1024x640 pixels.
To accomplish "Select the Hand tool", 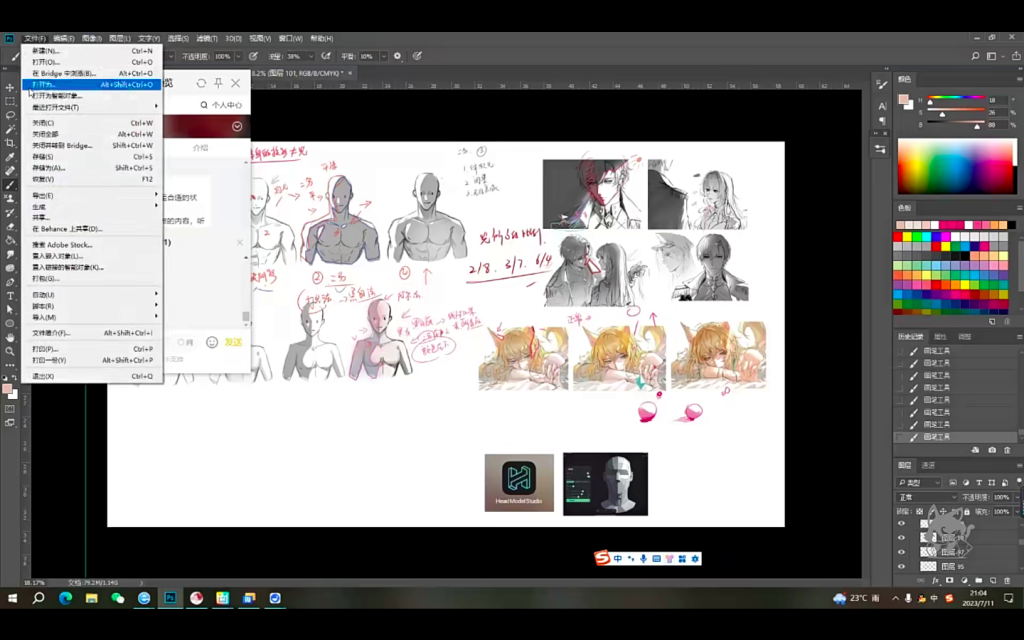I will pyautogui.click(x=10, y=337).
